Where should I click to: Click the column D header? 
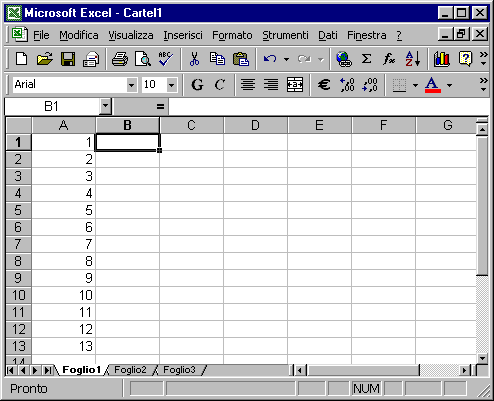pyautogui.click(x=255, y=125)
